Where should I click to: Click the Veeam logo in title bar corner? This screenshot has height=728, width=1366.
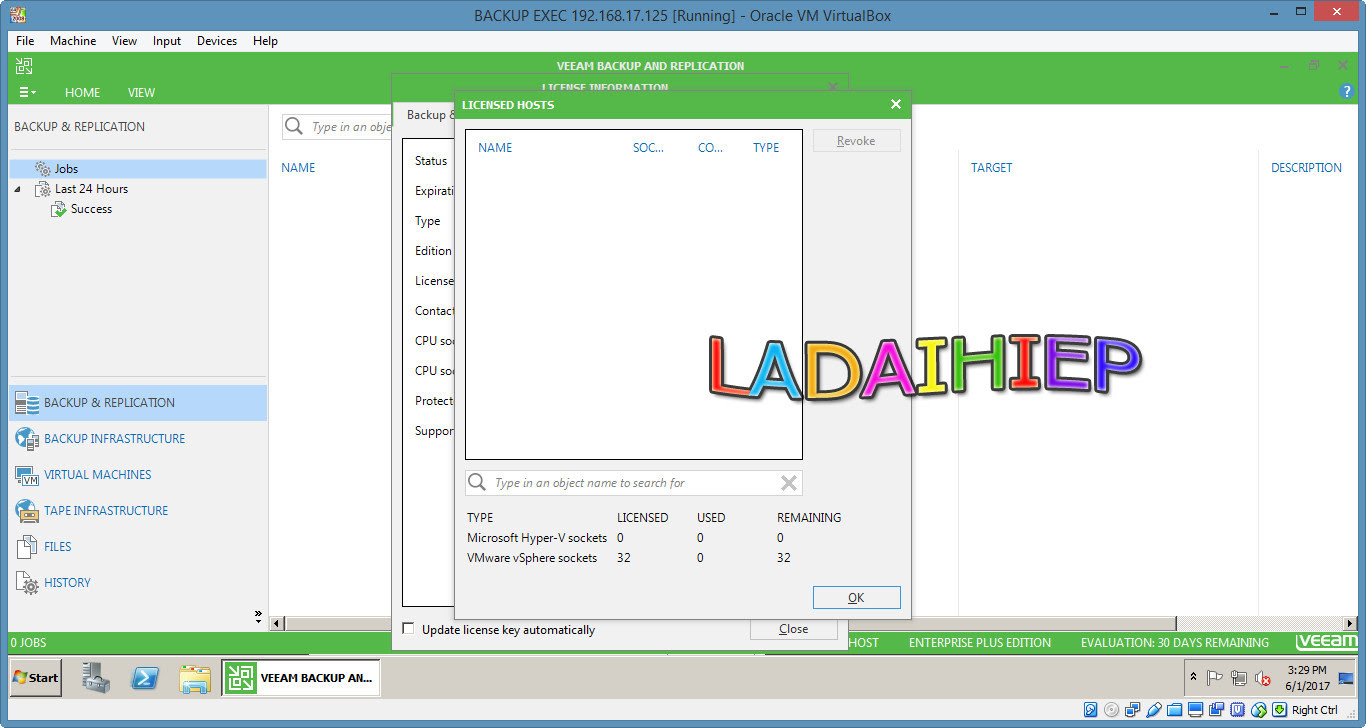(24, 66)
